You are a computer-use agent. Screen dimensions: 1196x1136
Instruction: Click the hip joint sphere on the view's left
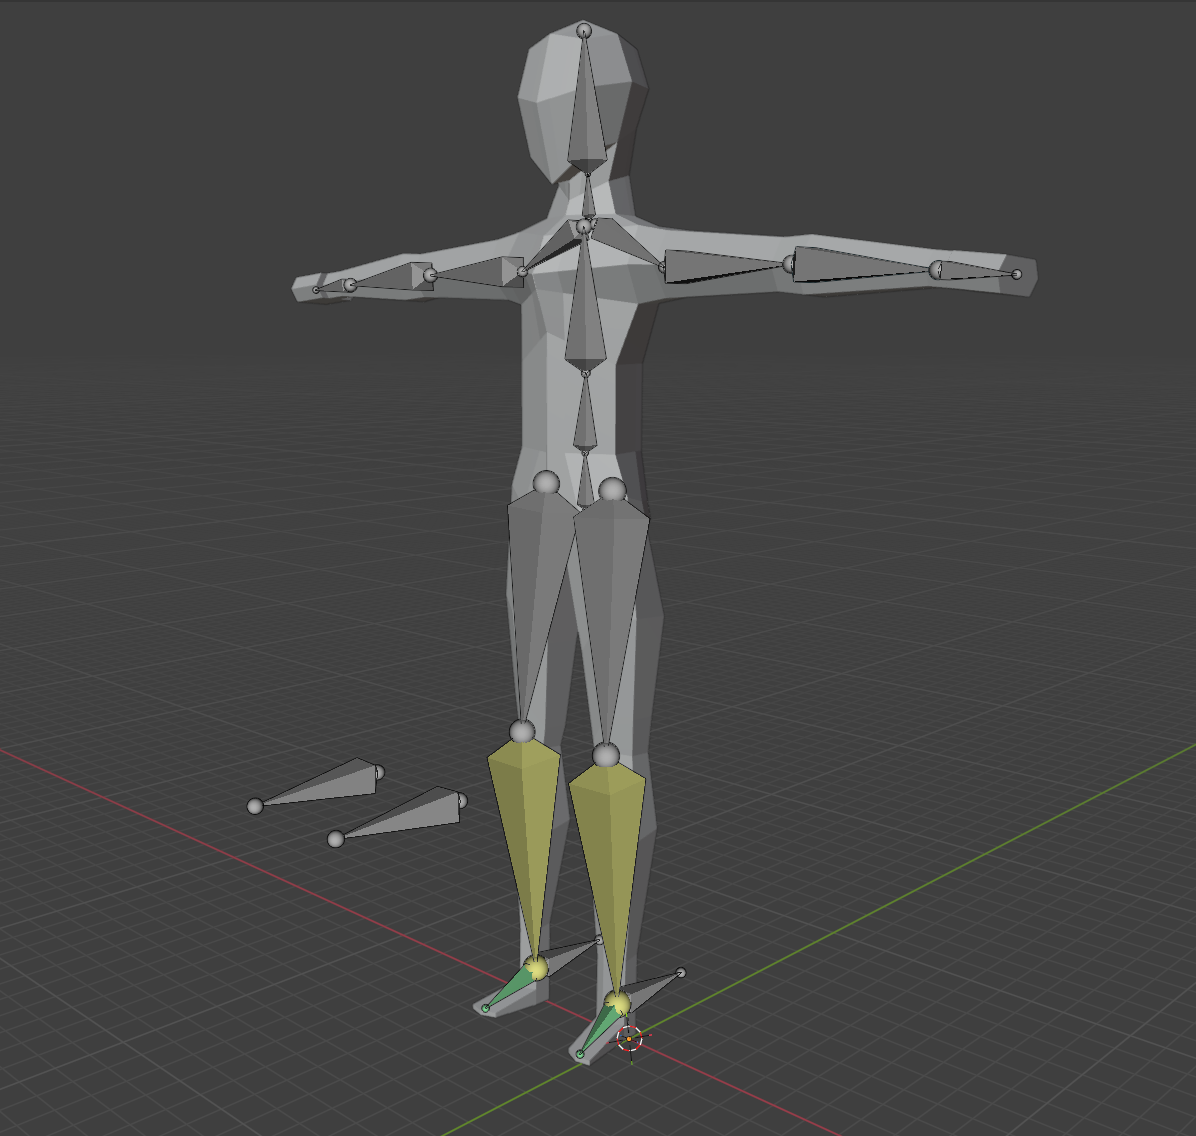pyautogui.click(x=546, y=483)
